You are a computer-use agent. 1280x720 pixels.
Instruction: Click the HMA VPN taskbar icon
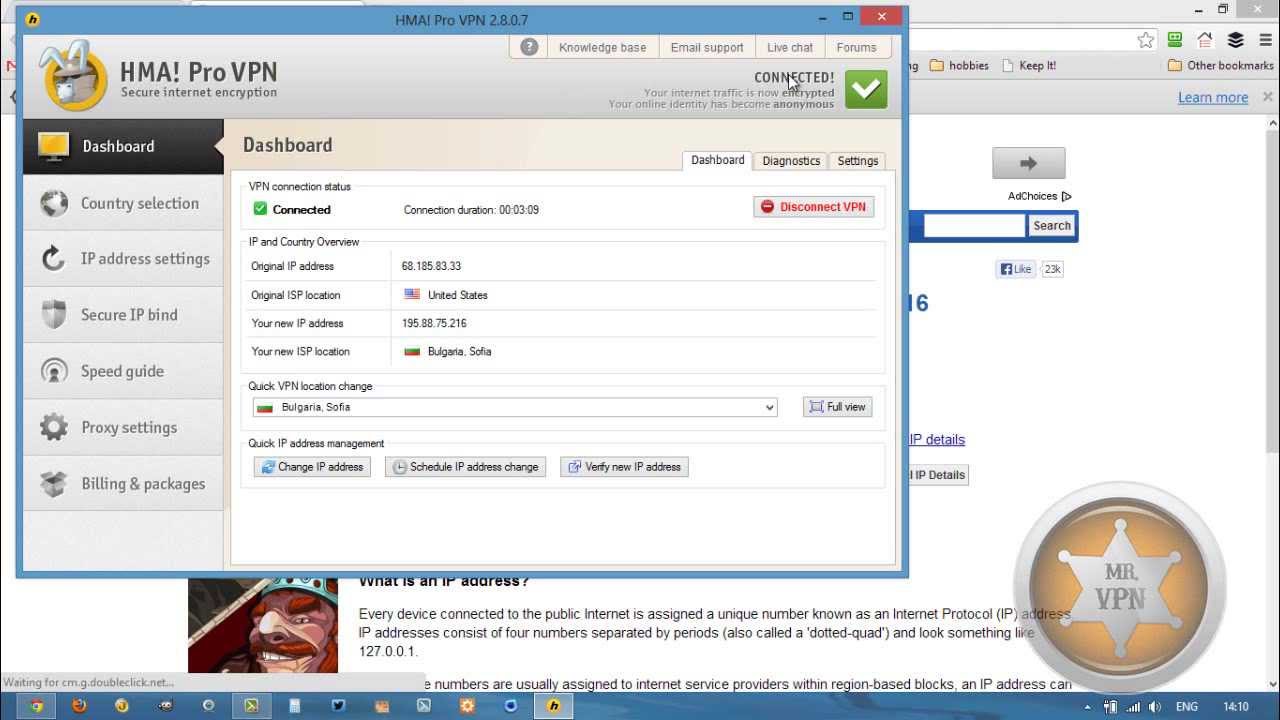[x=553, y=706]
